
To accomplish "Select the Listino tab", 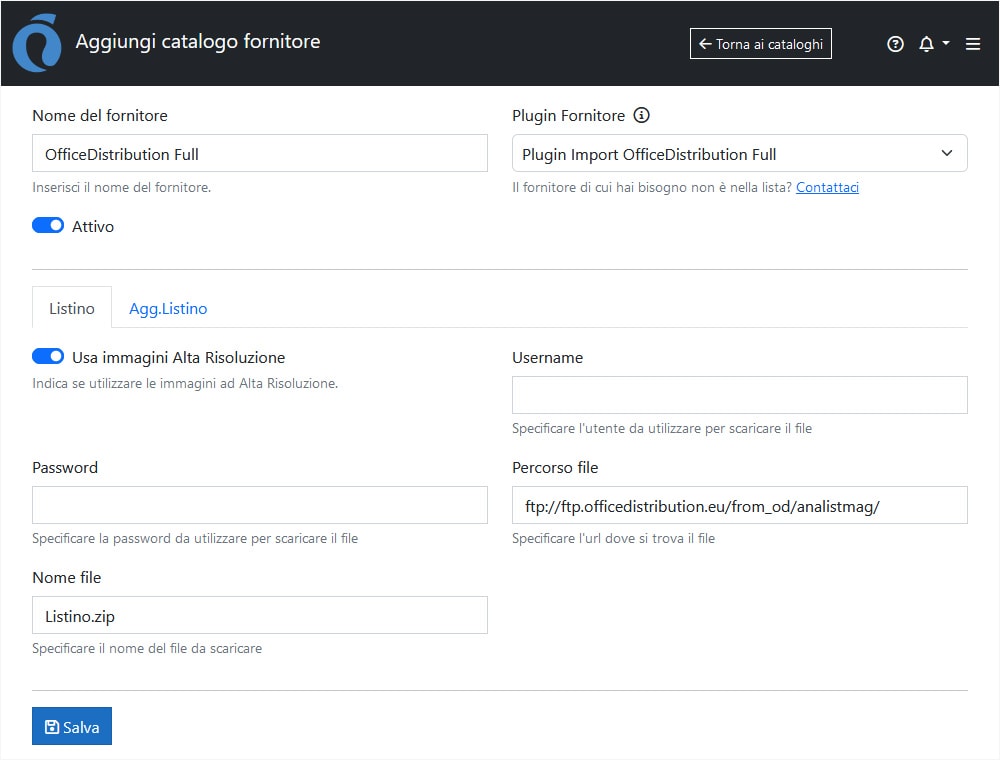I will [72, 308].
